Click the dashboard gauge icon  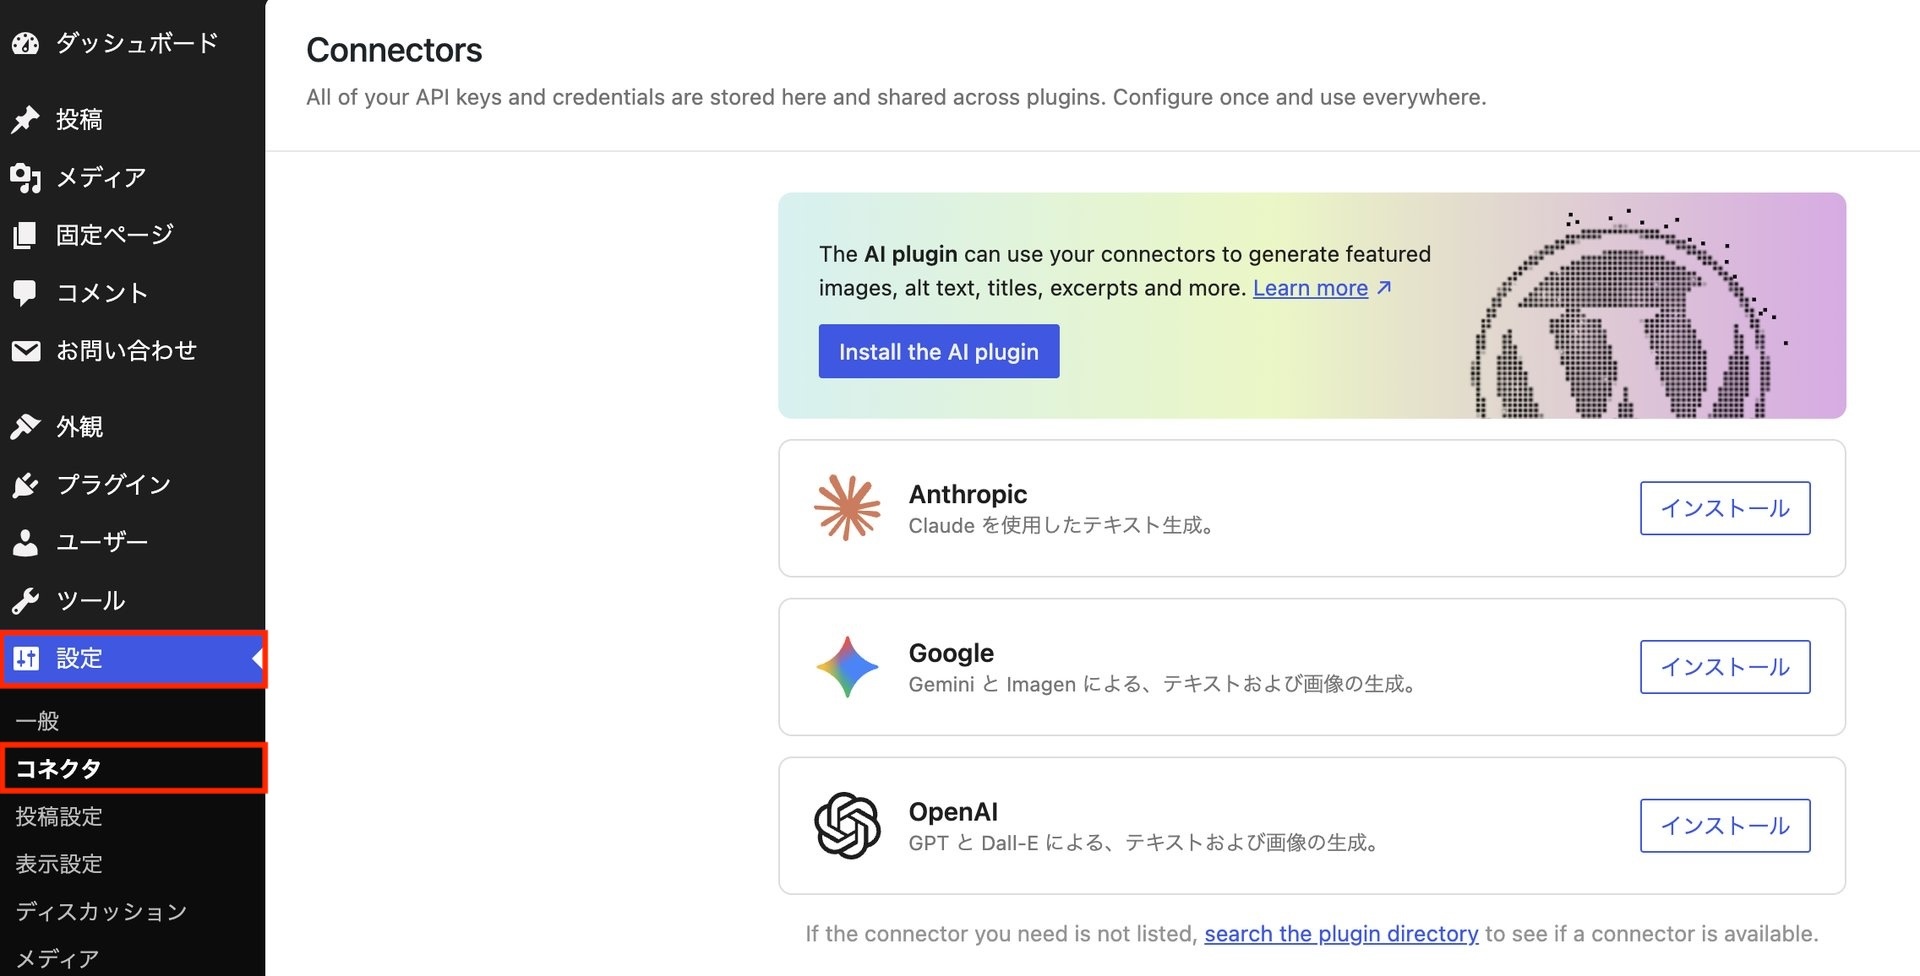25,43
